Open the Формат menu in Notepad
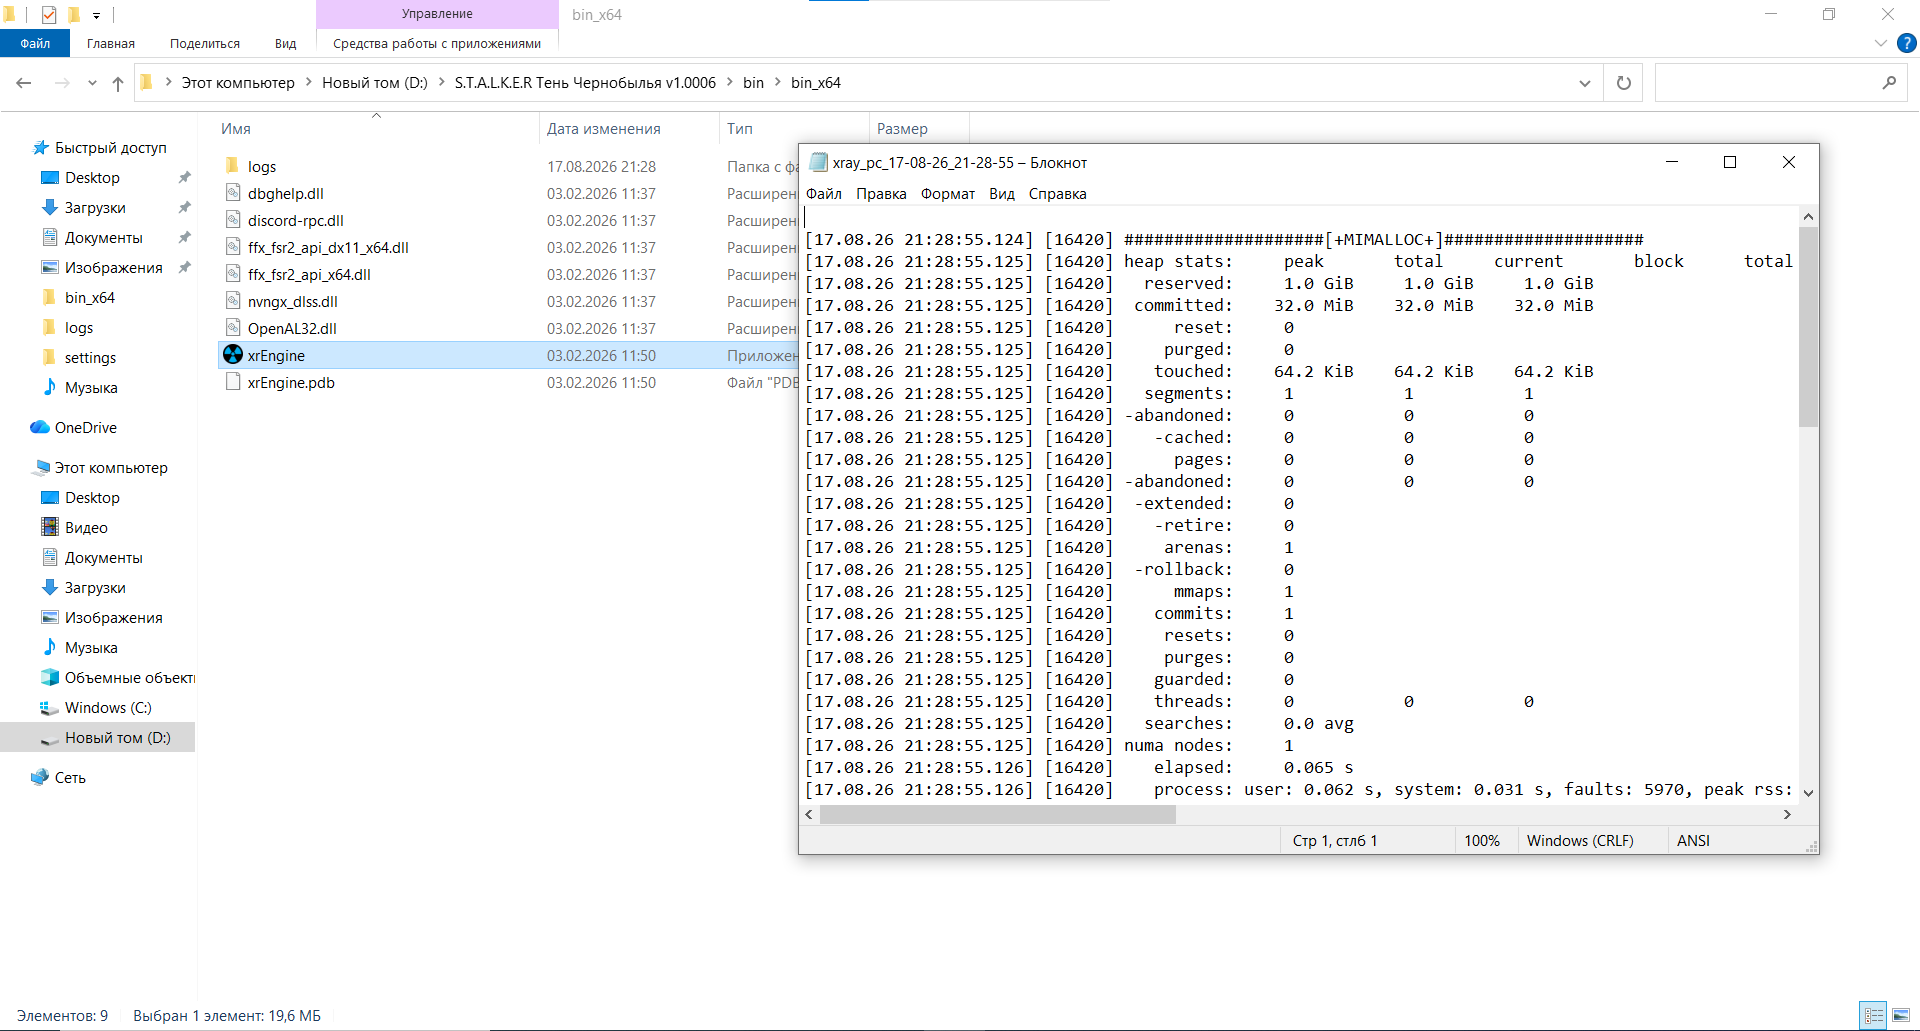 click(x=947, y=194)
